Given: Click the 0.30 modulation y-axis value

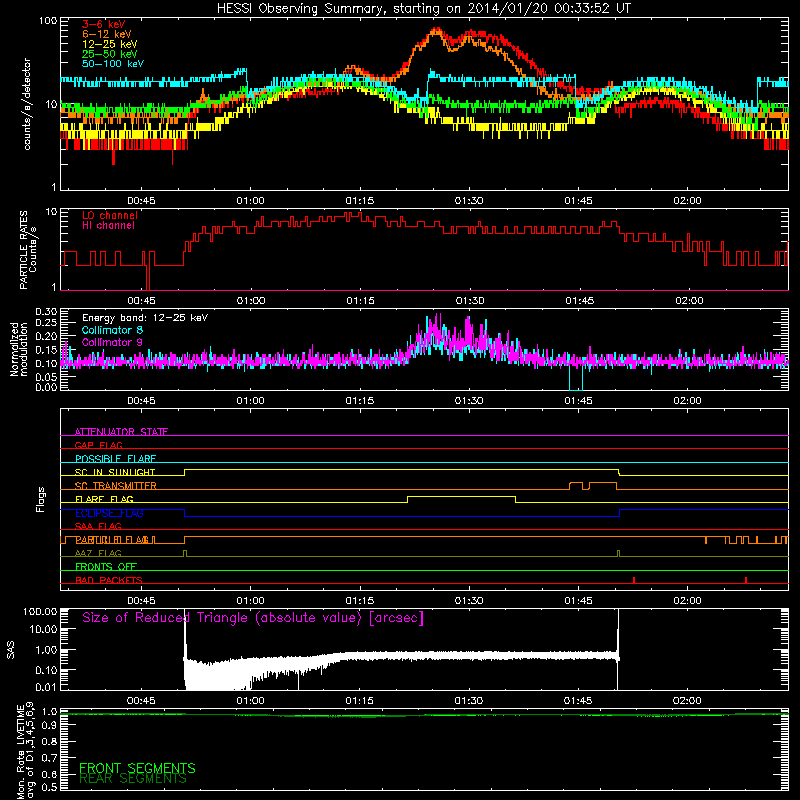Looking at the screenshot, I should click(46, 311).
